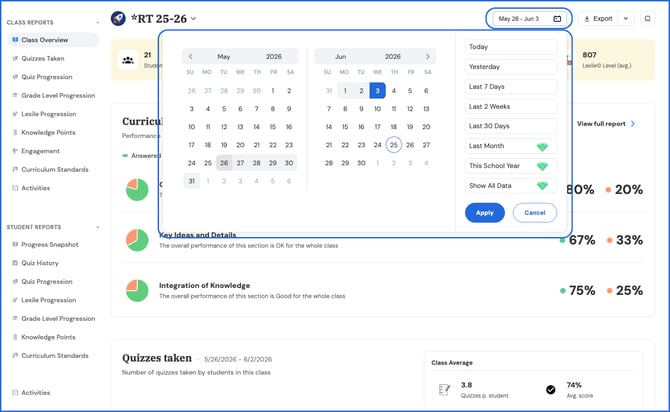
Task: Collapse the Student Reports section
Action: pyautogui.click(x=97, y=227)
